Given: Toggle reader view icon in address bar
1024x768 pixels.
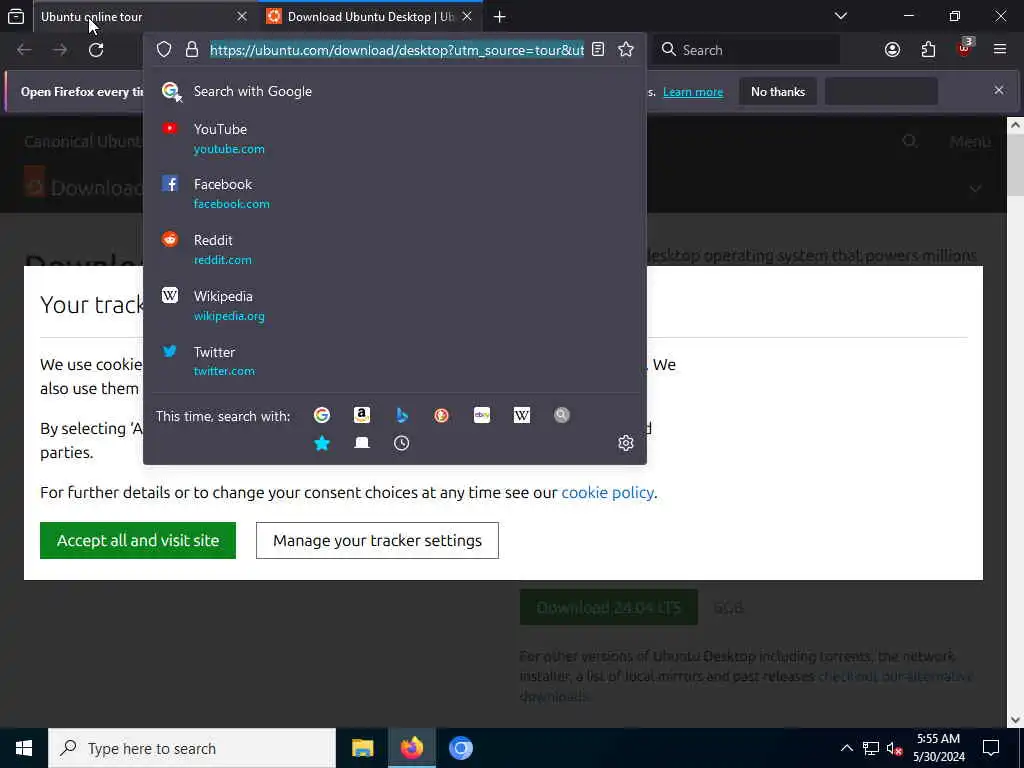Looking at the screenshot, I should pos(598,50).
